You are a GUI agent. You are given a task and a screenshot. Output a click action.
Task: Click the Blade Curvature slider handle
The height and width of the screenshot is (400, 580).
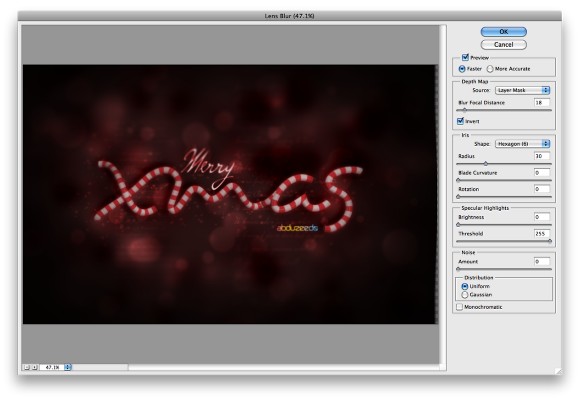tap(458, 180)
